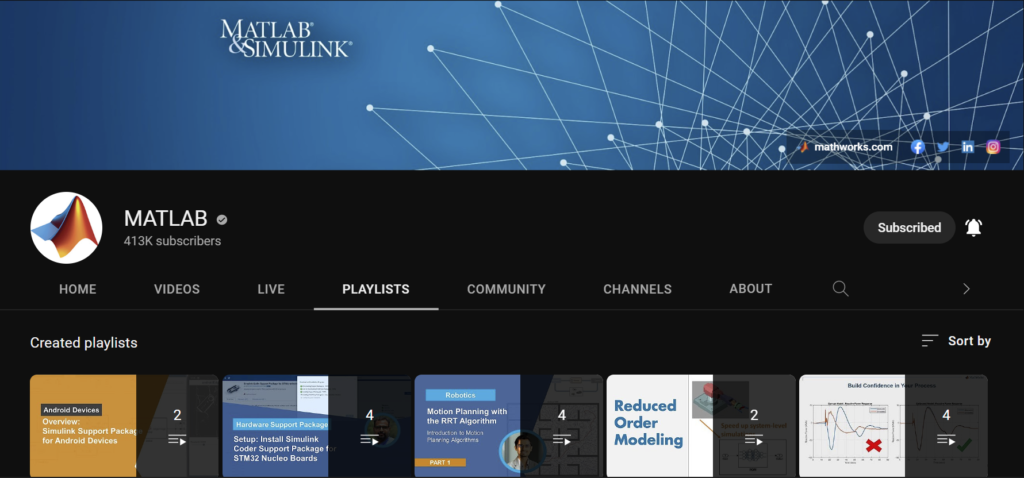Click the playlist icon on Build Confidence thumbnail

pos(946,439)
